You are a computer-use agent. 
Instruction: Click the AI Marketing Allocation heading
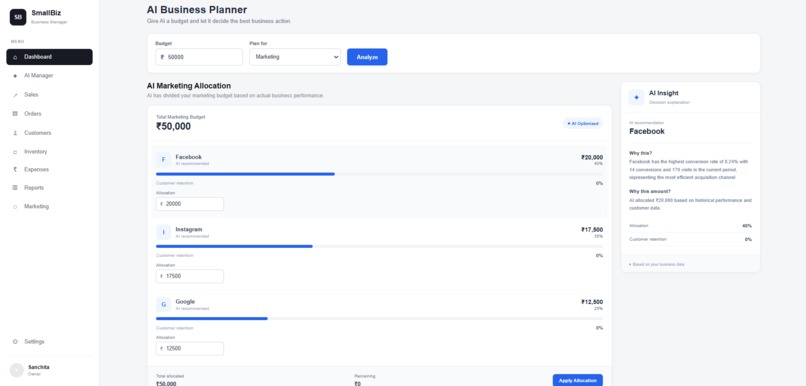(x=189, y=86)
